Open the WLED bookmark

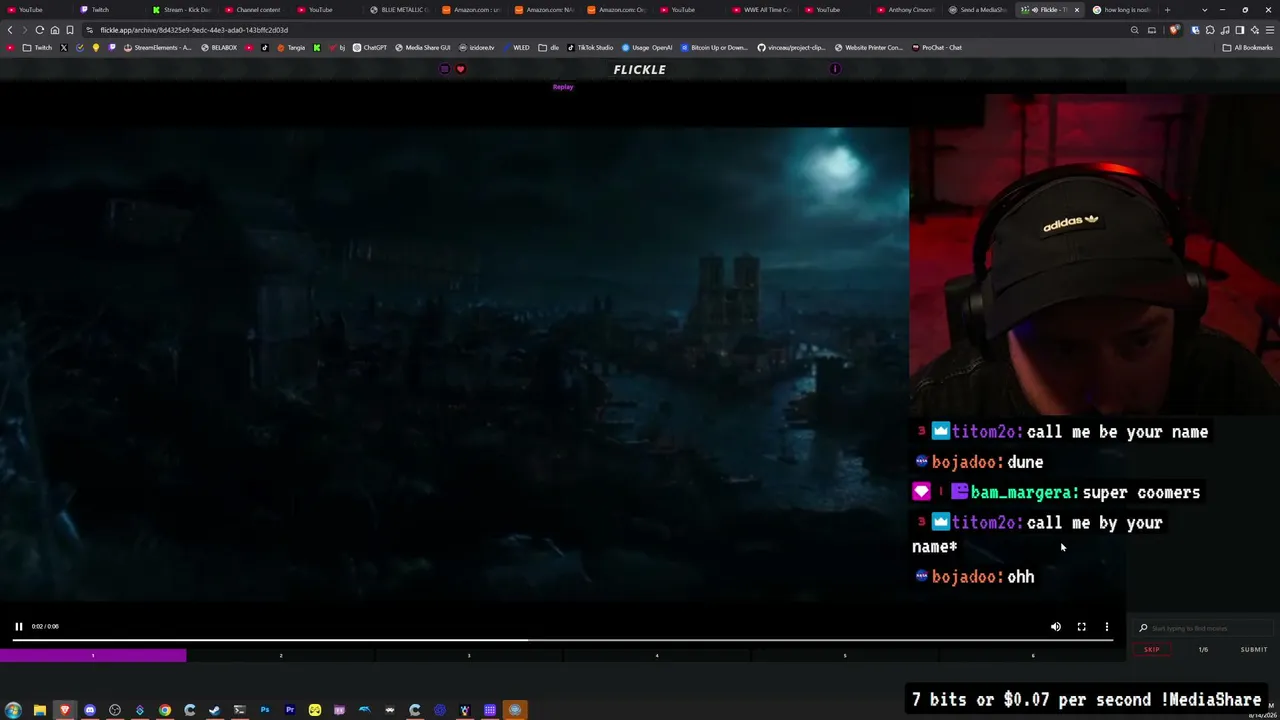(x=516, y=48)
